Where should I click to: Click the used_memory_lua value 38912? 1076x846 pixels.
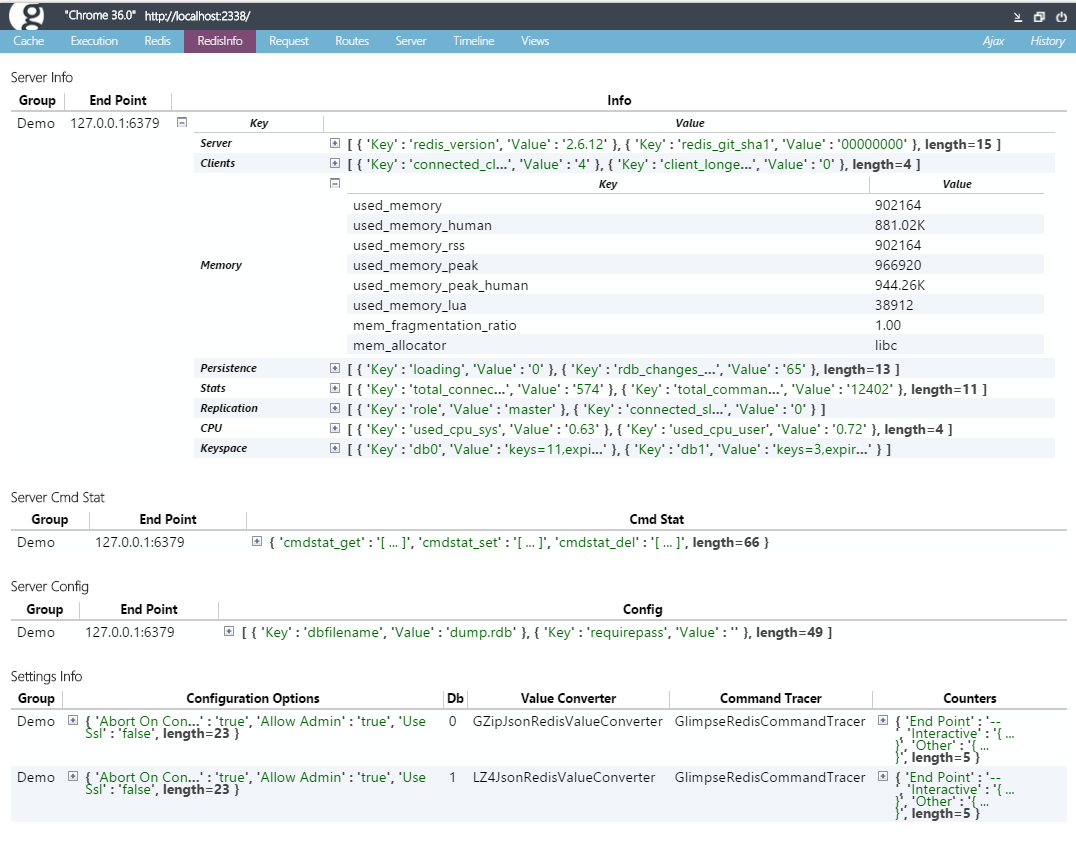(894, 305)
